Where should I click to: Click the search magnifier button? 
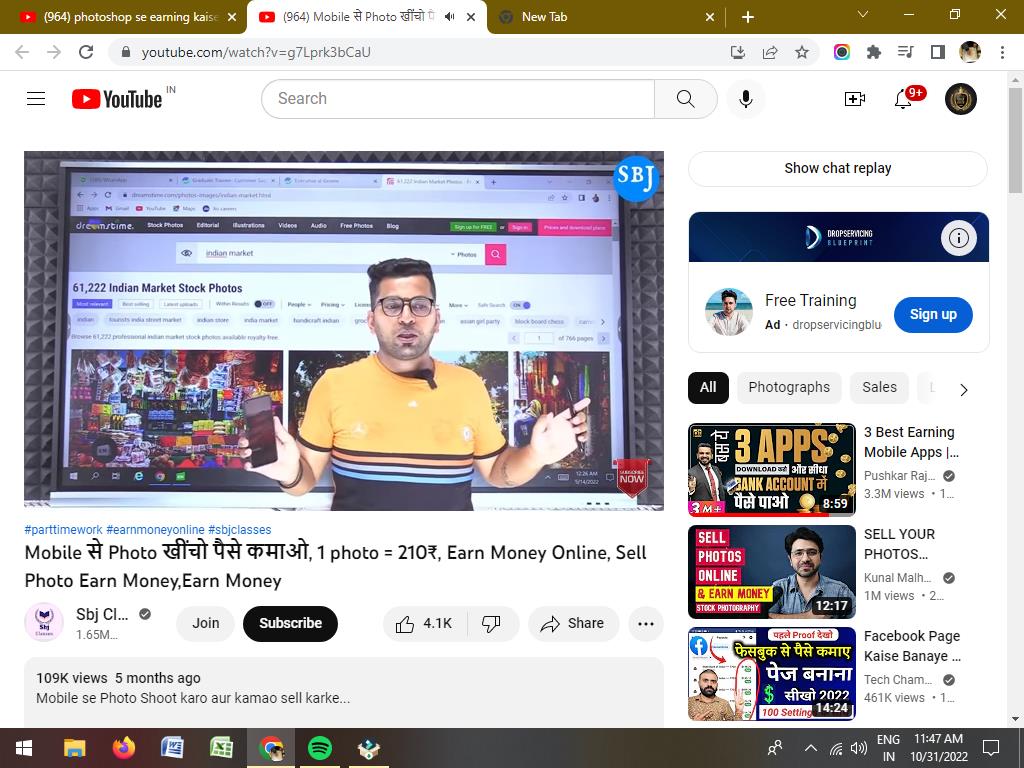point(685,98)
